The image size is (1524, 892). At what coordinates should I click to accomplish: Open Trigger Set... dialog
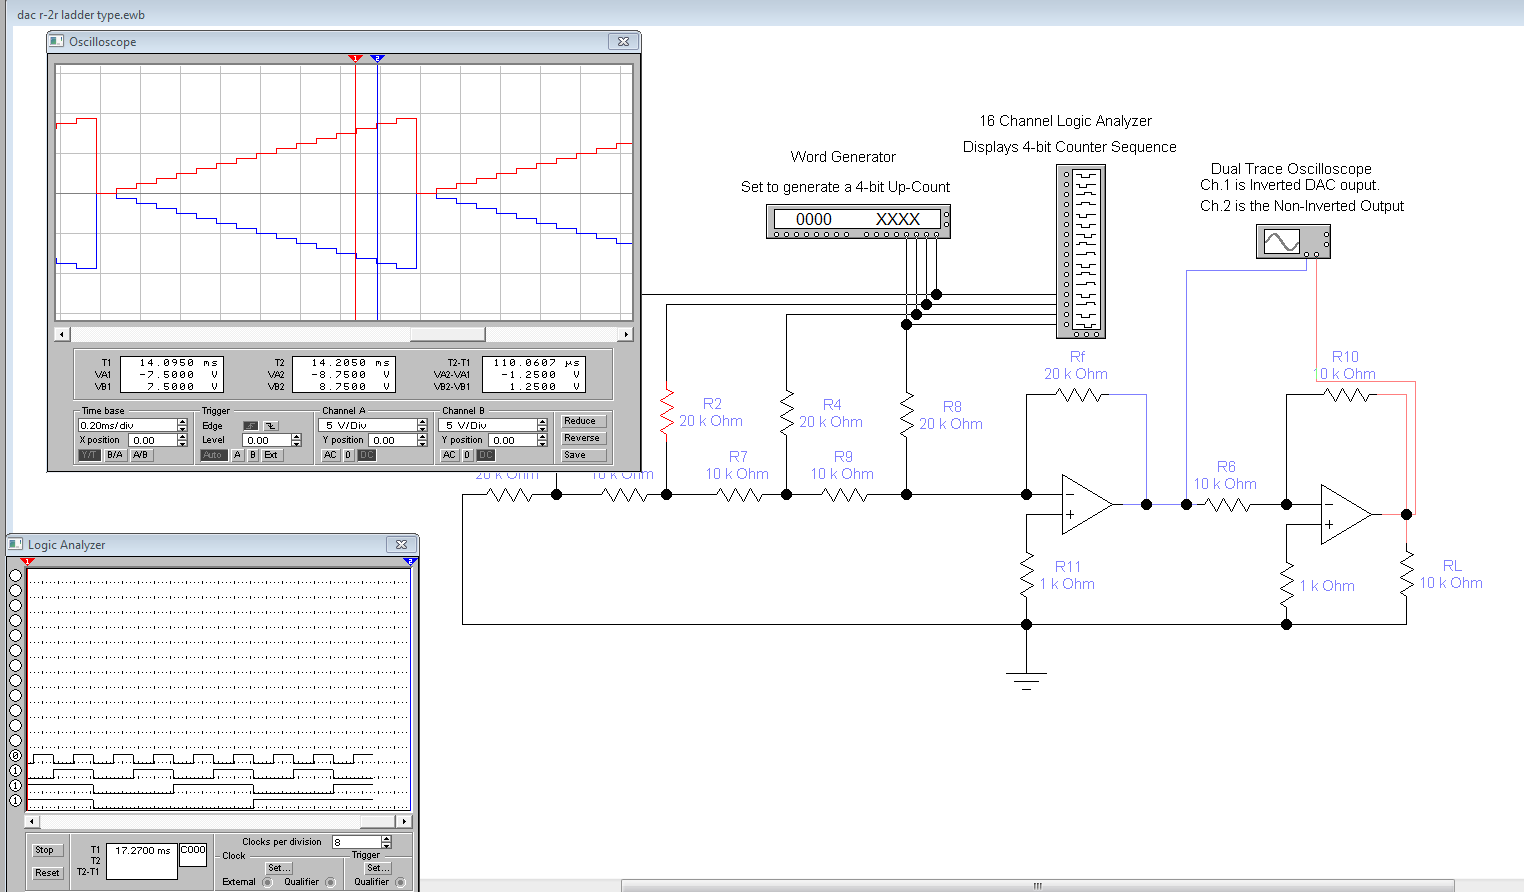coord(378,868)
